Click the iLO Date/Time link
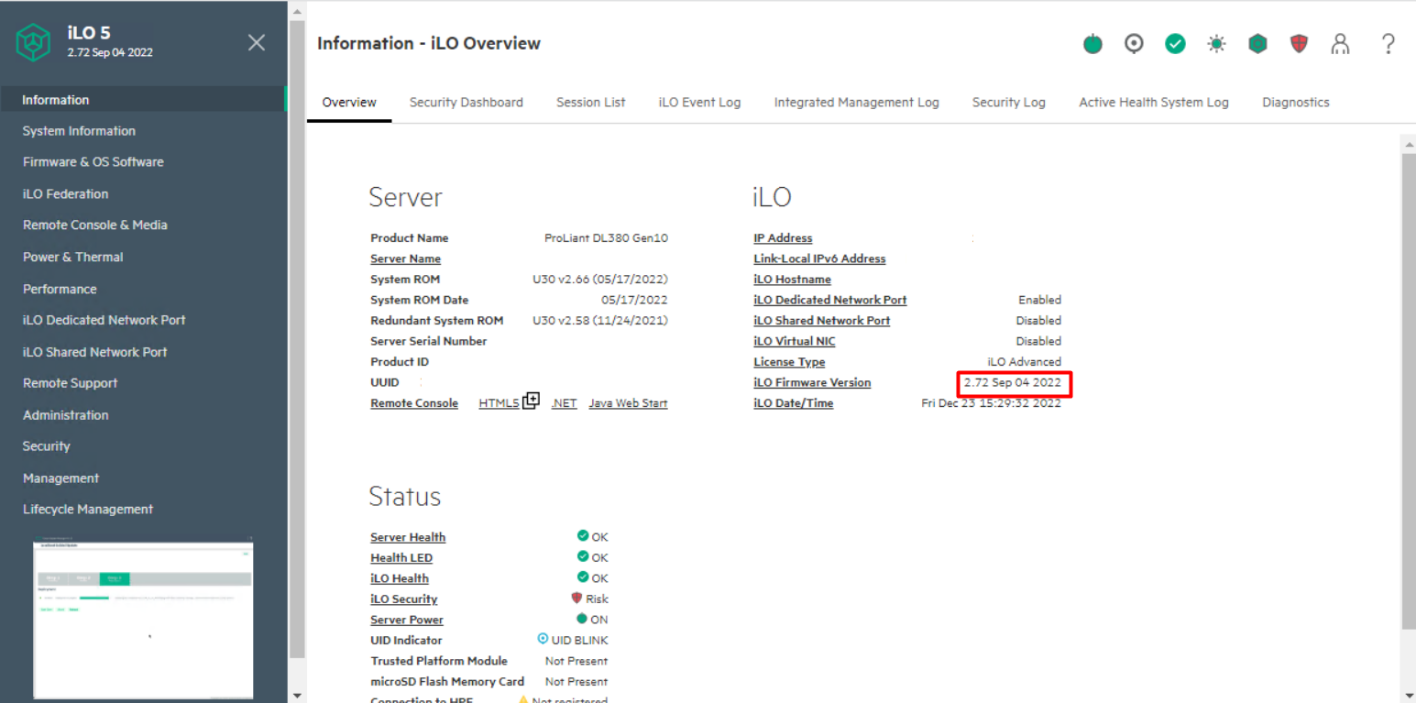Viewport: 1416px width, 703px height. click(x=793, y=403)
